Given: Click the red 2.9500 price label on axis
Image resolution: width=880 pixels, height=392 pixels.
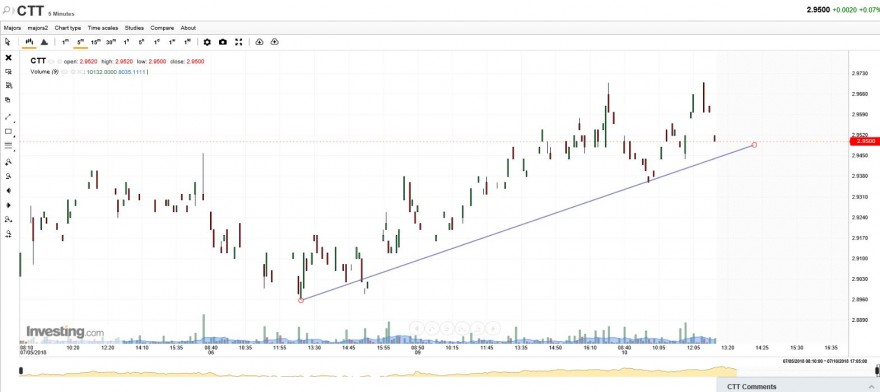Looking at the screenshot, I should coord(865,141).
